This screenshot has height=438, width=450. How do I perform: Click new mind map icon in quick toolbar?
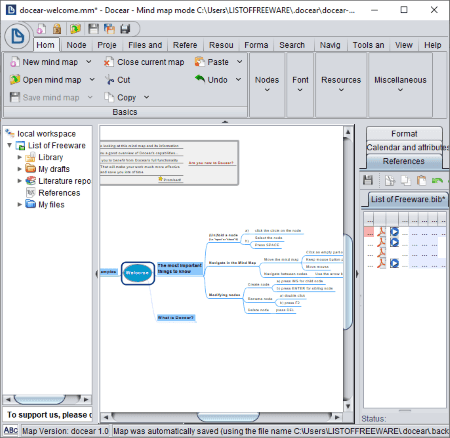tap(41, 29)
